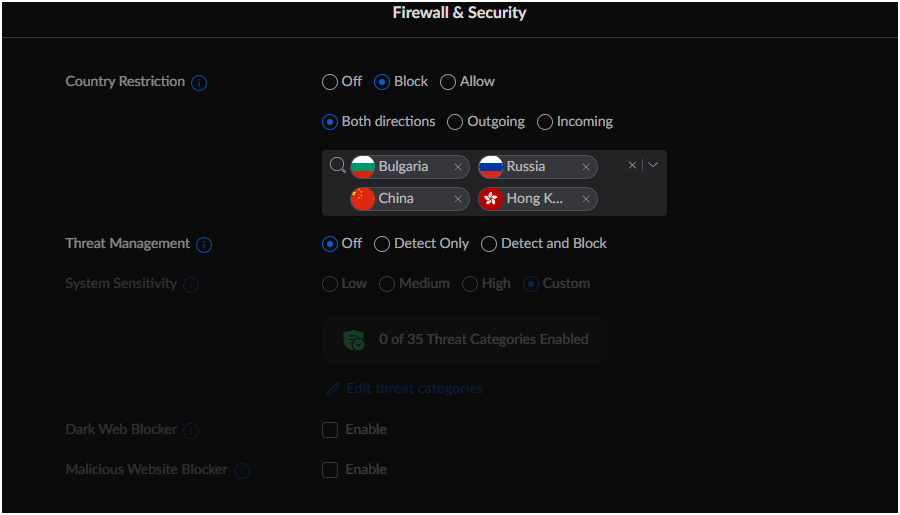900x515 pixels.
Task: Remove the China country tag
Action: 458,199
